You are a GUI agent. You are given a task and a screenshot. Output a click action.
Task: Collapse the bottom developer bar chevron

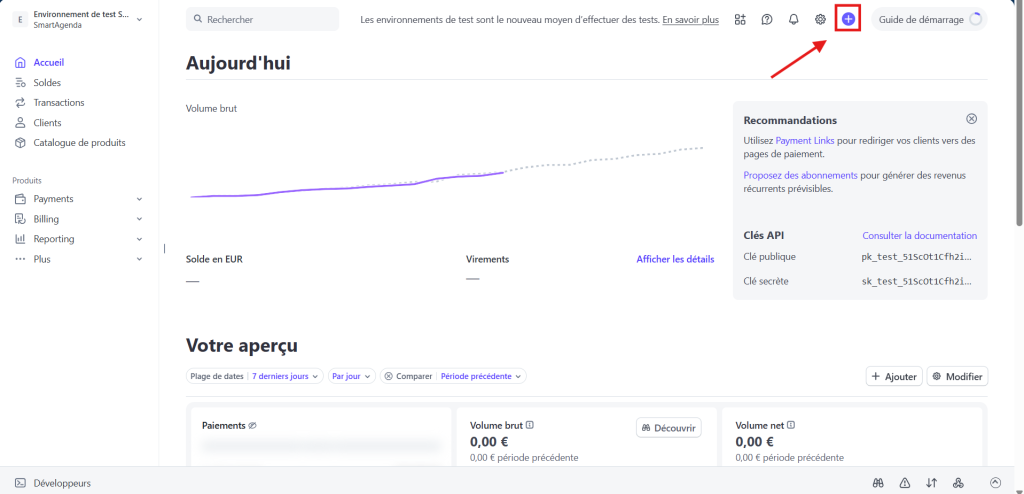995,482
